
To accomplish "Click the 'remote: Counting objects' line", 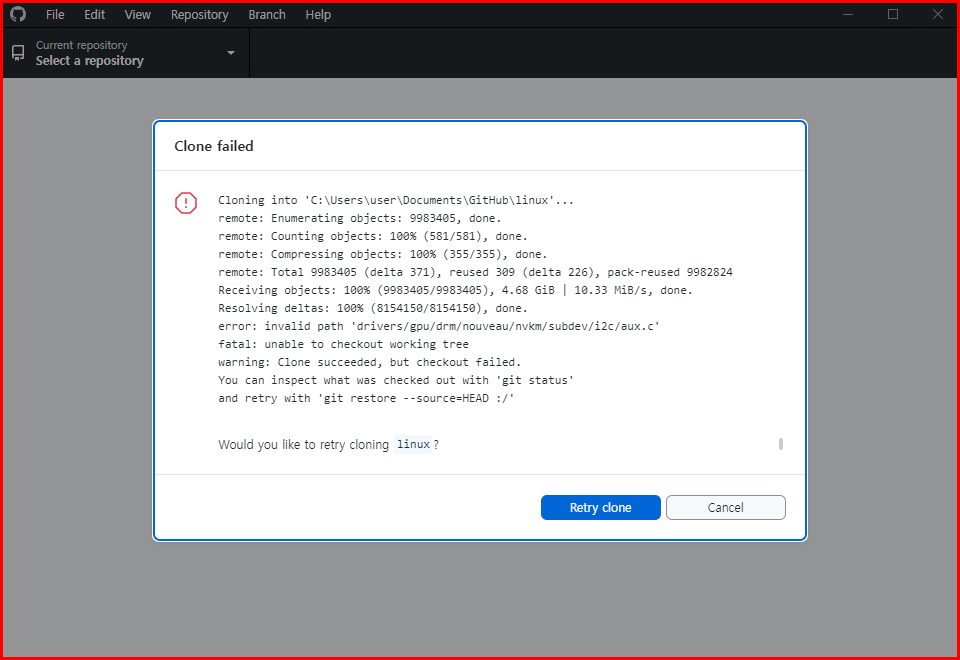I will pyautogui.click(x=373, y=236).
